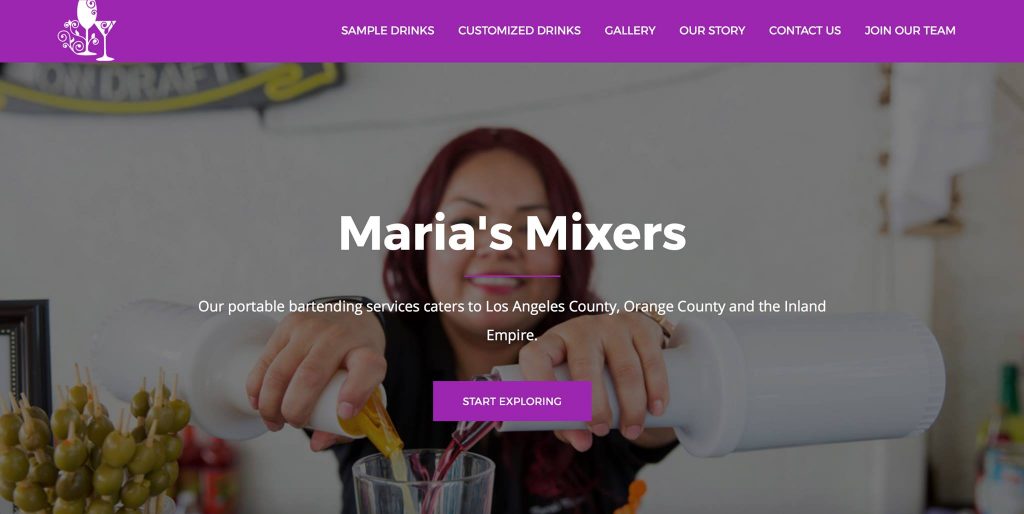Click the On Draft sign
The image size is (1024, 514).
pos(171,86)
